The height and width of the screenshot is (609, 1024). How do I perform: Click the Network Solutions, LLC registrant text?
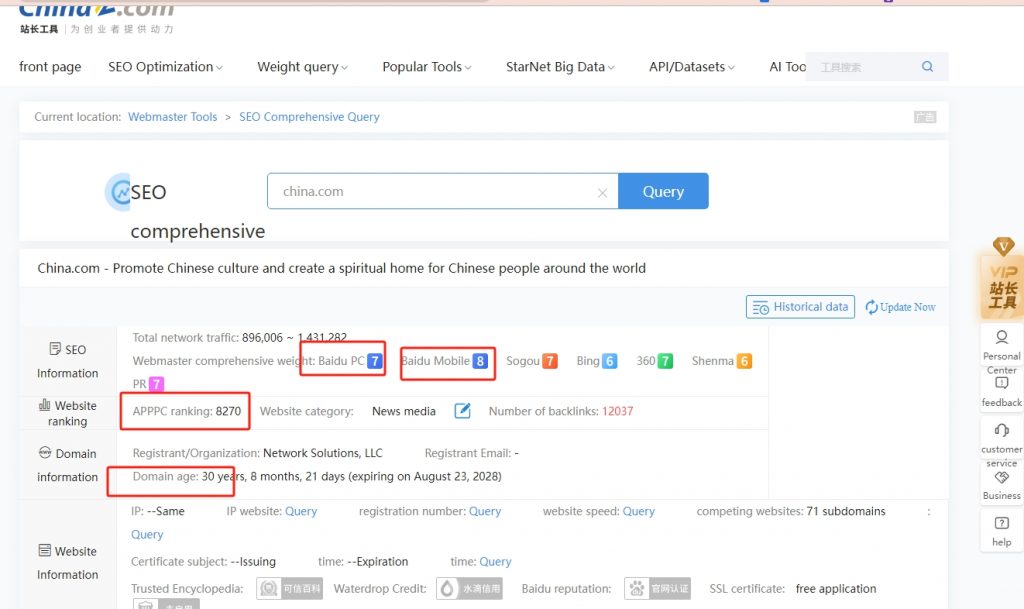323,453
